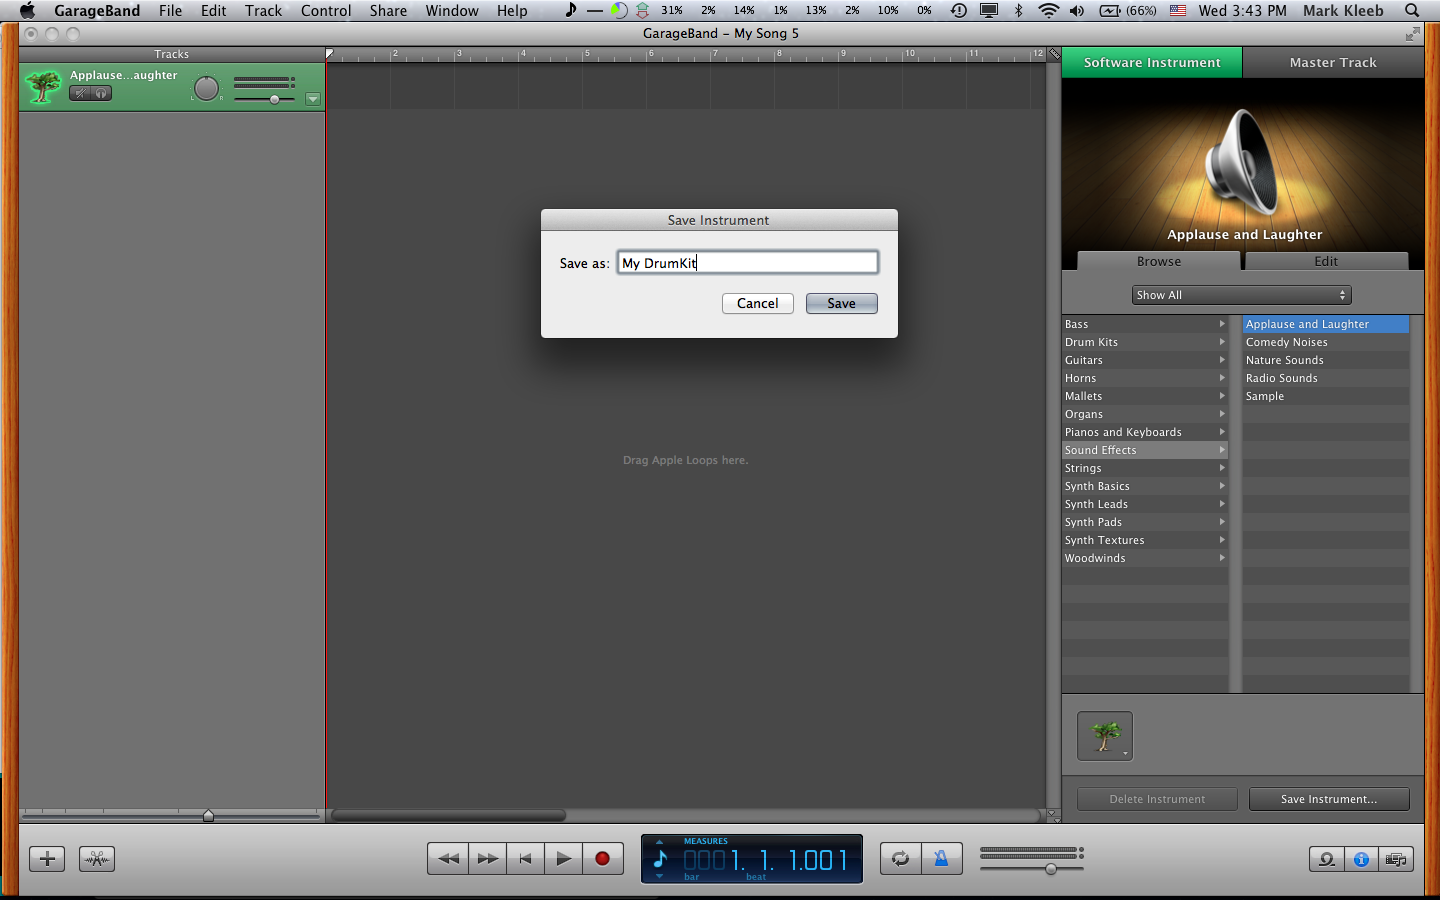Select the Software Instrument tab
This screenshot has width=1440, height=900.
click(1152, 62)
